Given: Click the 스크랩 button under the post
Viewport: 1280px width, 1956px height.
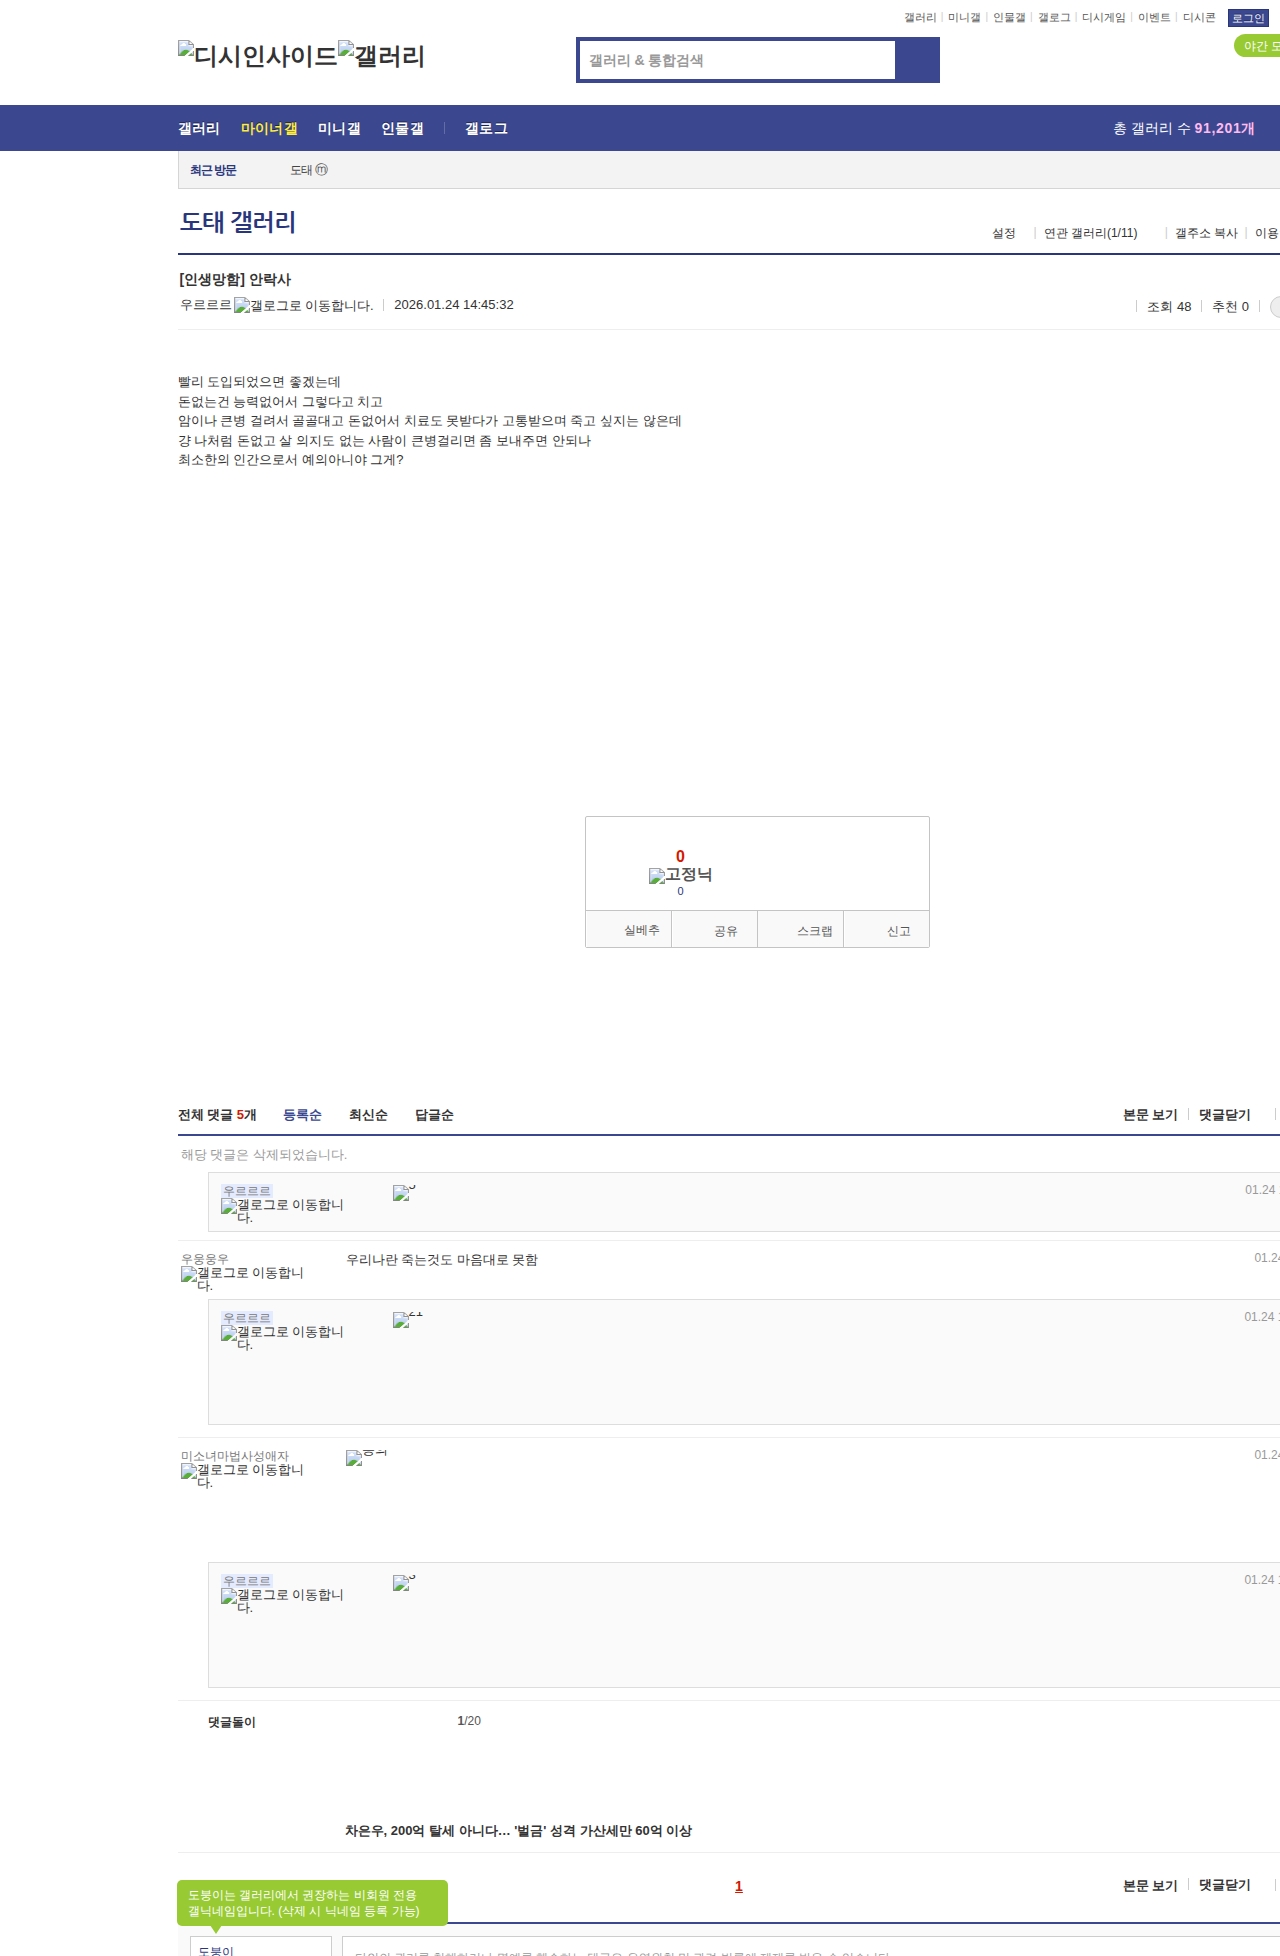Looking at the screenshot, I should click(801, 930).
